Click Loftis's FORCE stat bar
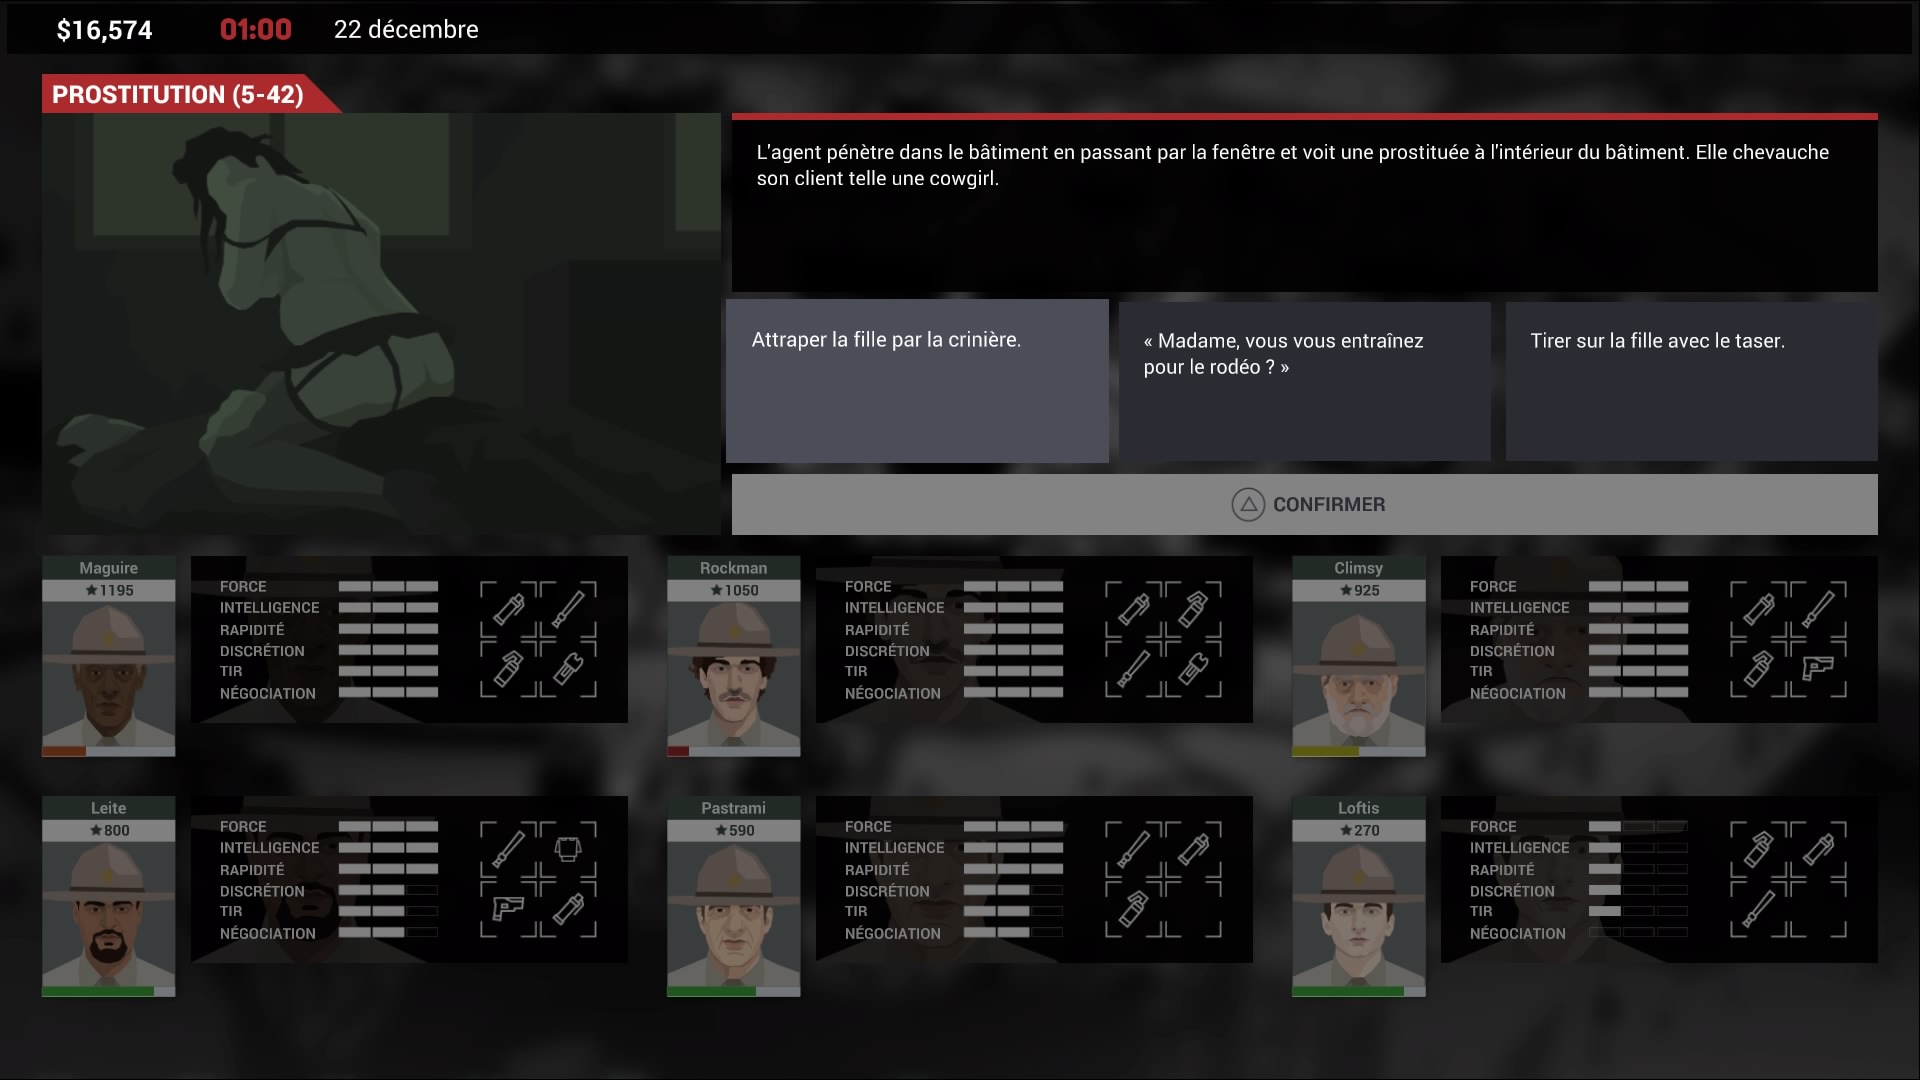 click(1638, 827)
